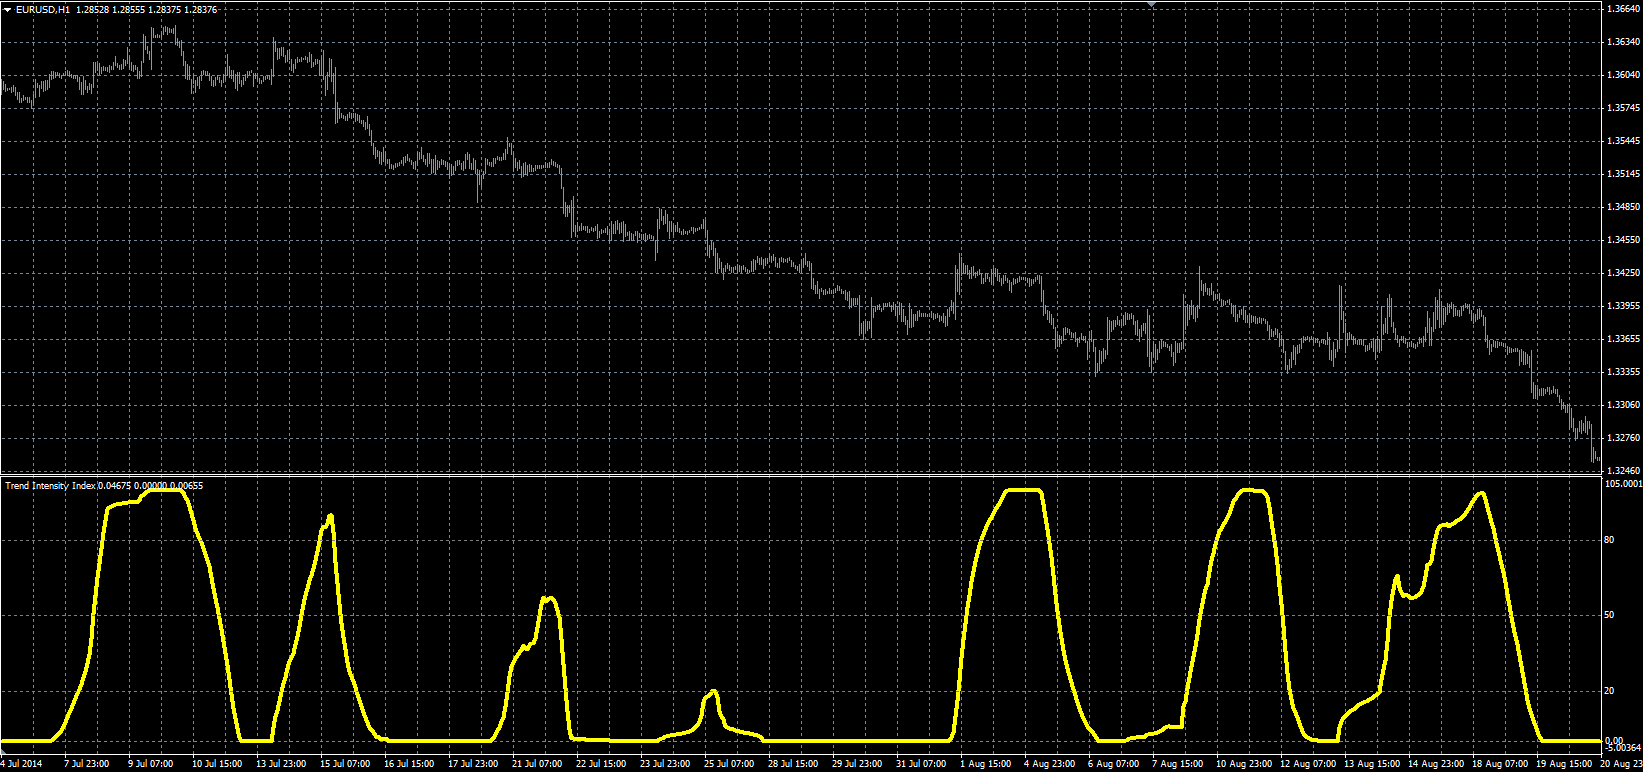Click the 1 Aug 15:00 time label
1643x772 pixels.
tap(985, 764)
